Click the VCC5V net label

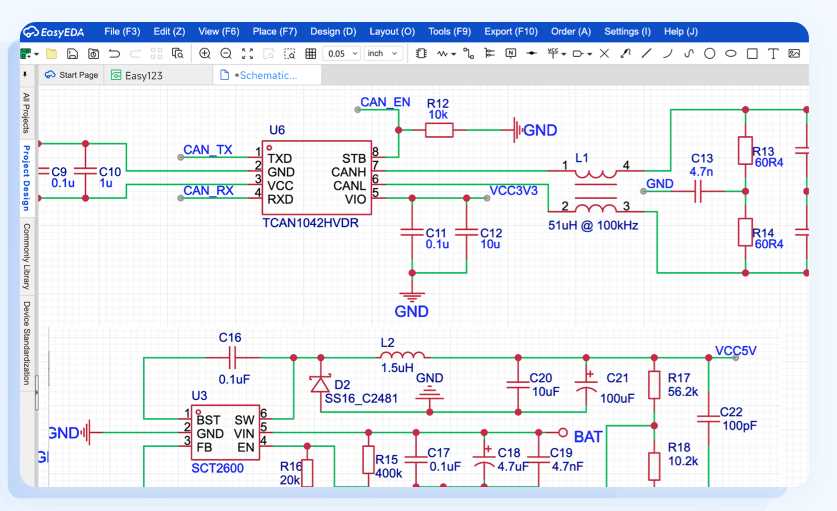pos(736,351)
